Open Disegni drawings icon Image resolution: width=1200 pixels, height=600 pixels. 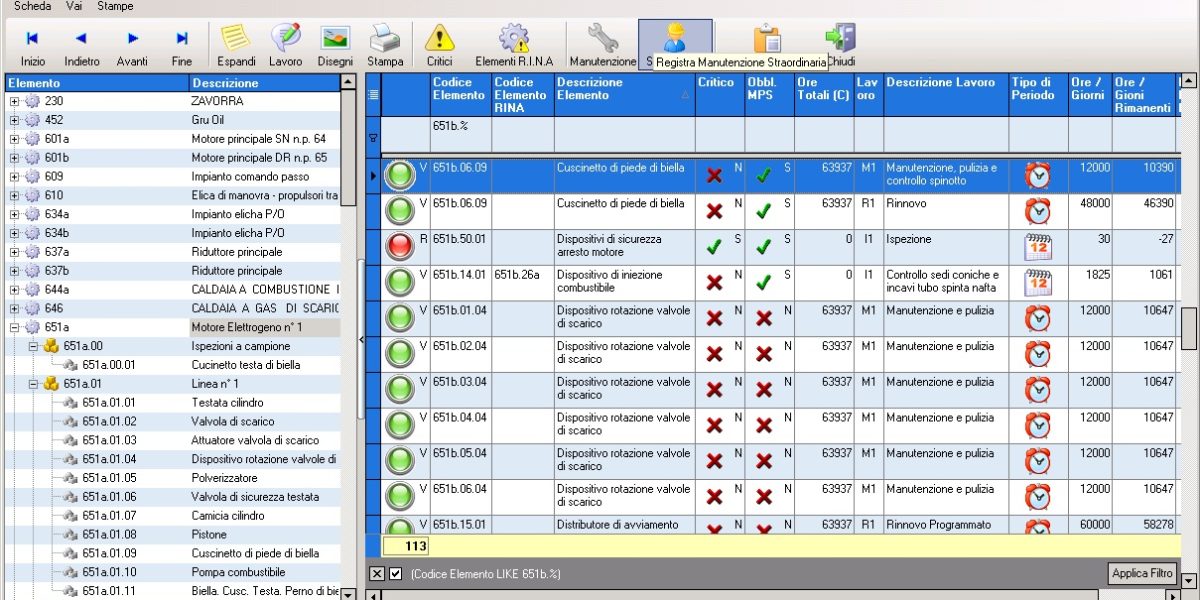tap(335, 45)
